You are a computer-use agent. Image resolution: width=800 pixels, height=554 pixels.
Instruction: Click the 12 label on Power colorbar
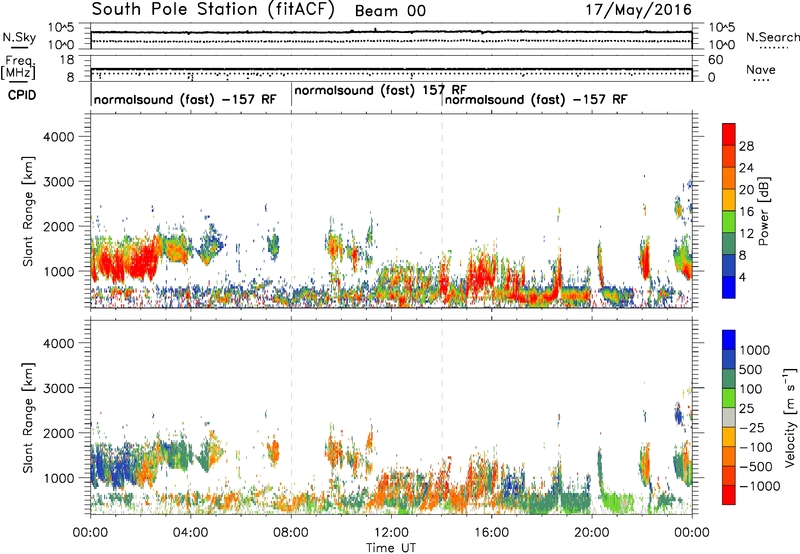(x=746, y=234)
